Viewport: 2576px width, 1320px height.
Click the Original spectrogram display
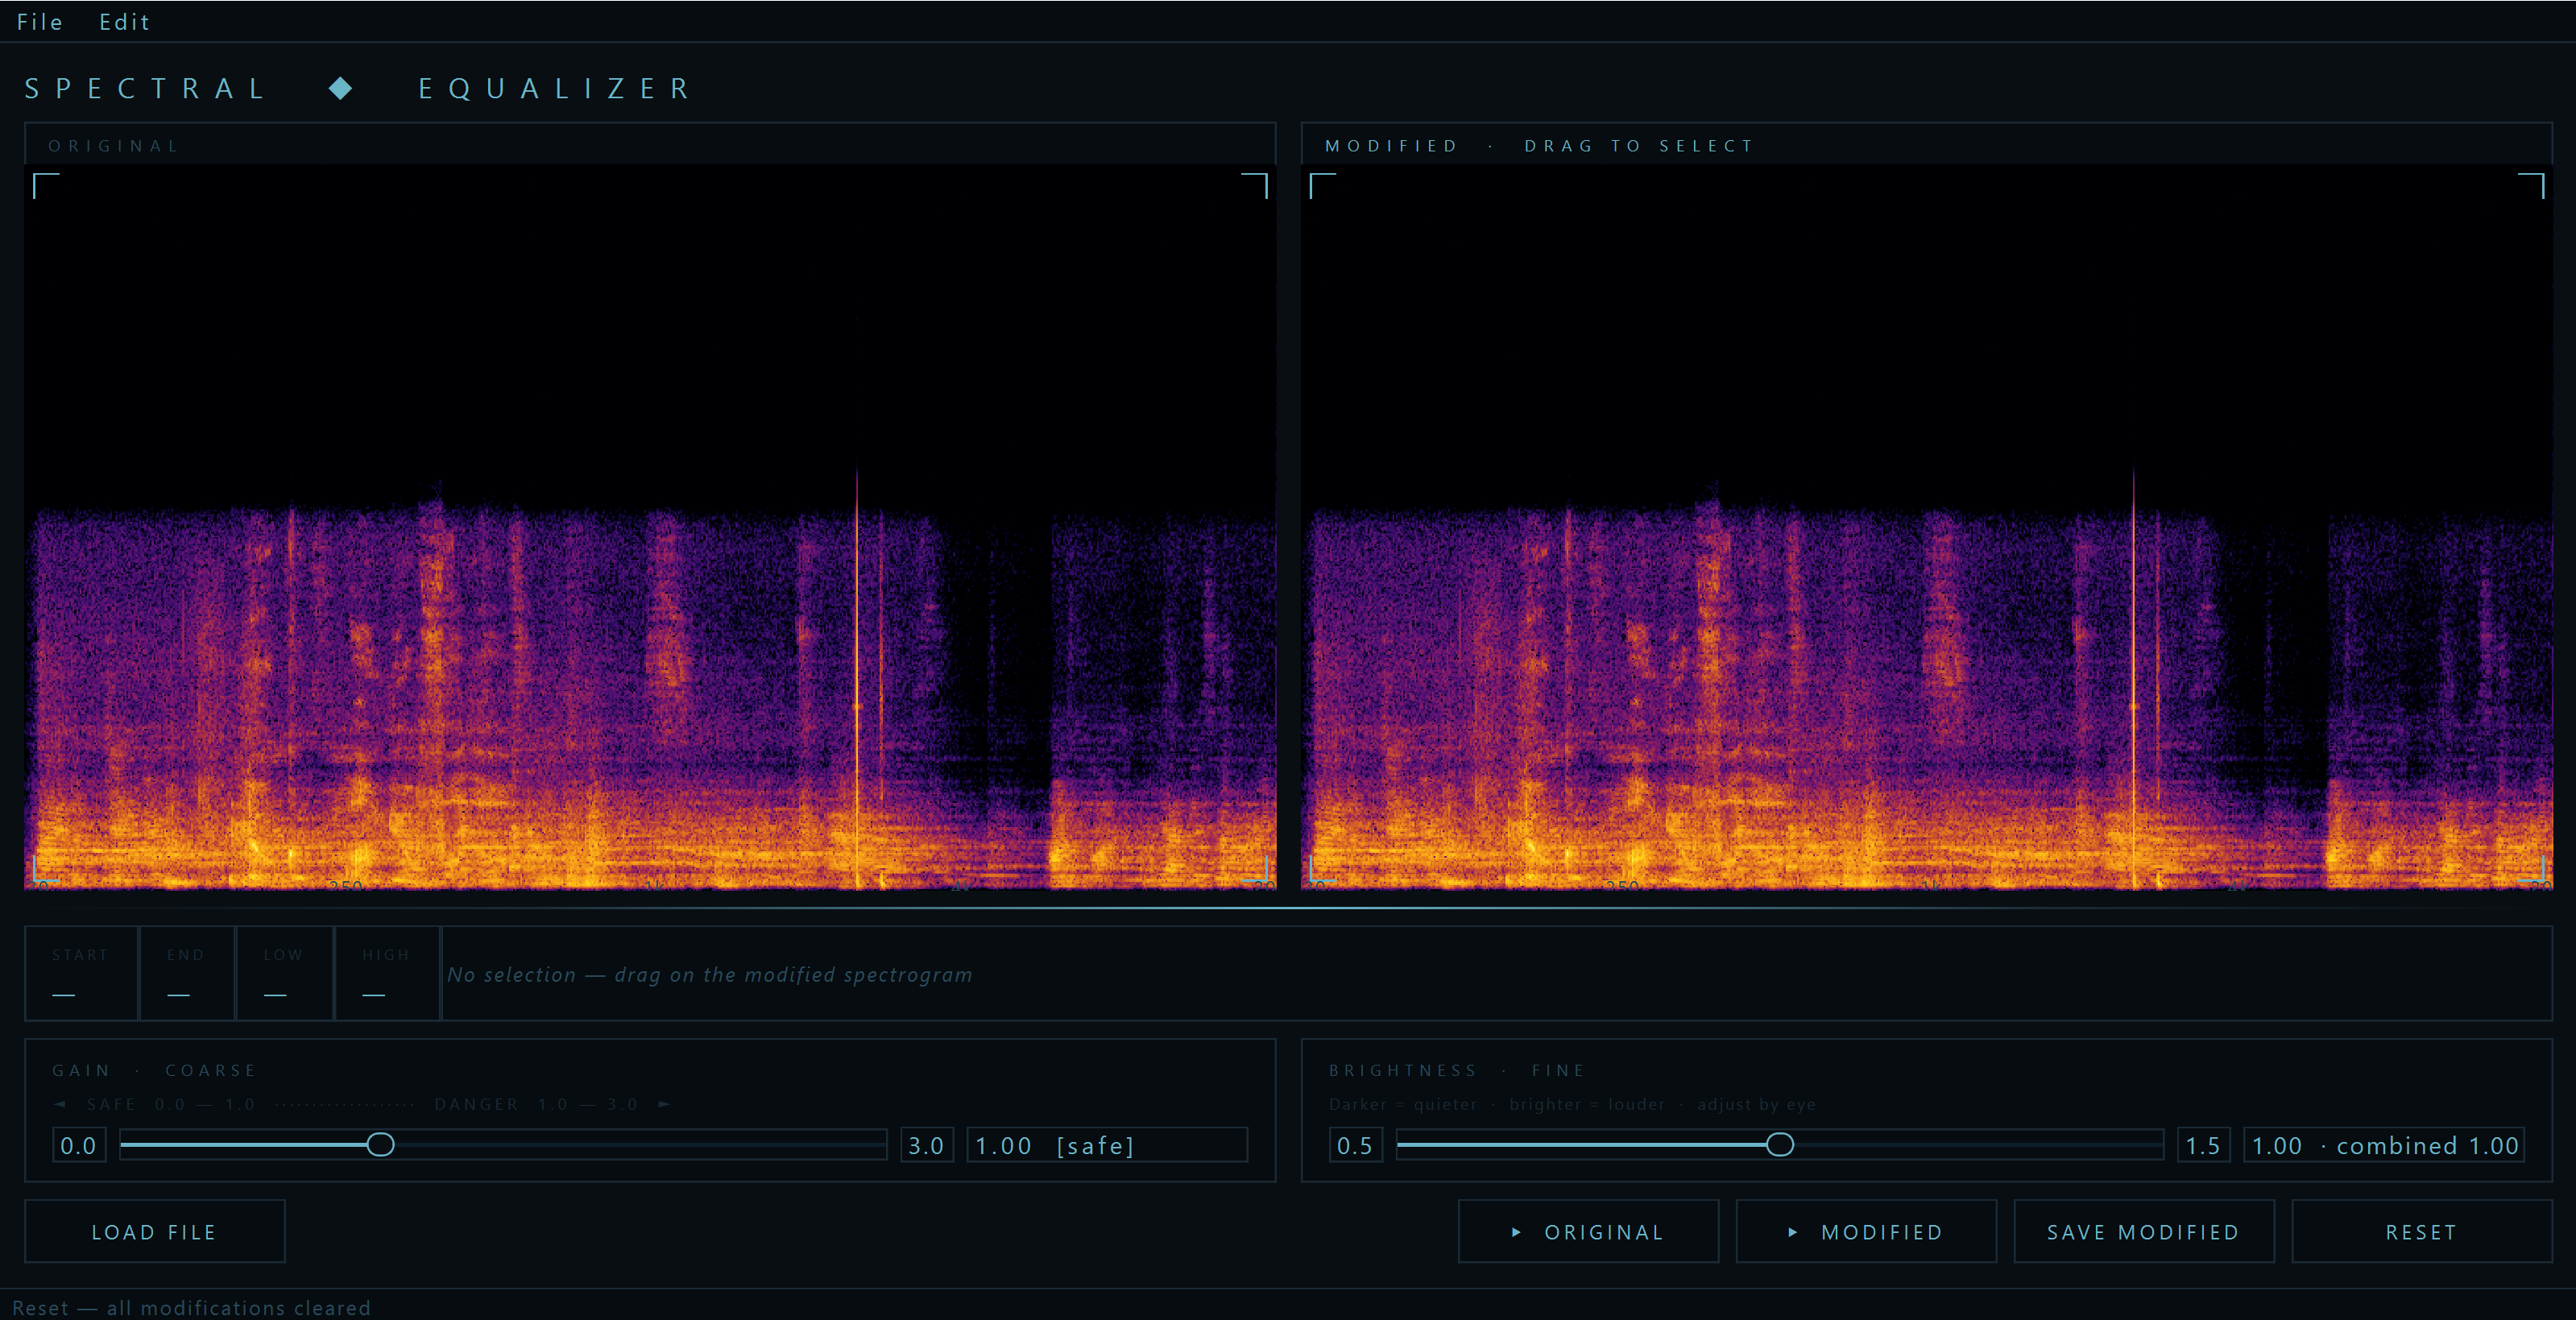[x=650, y=526]
